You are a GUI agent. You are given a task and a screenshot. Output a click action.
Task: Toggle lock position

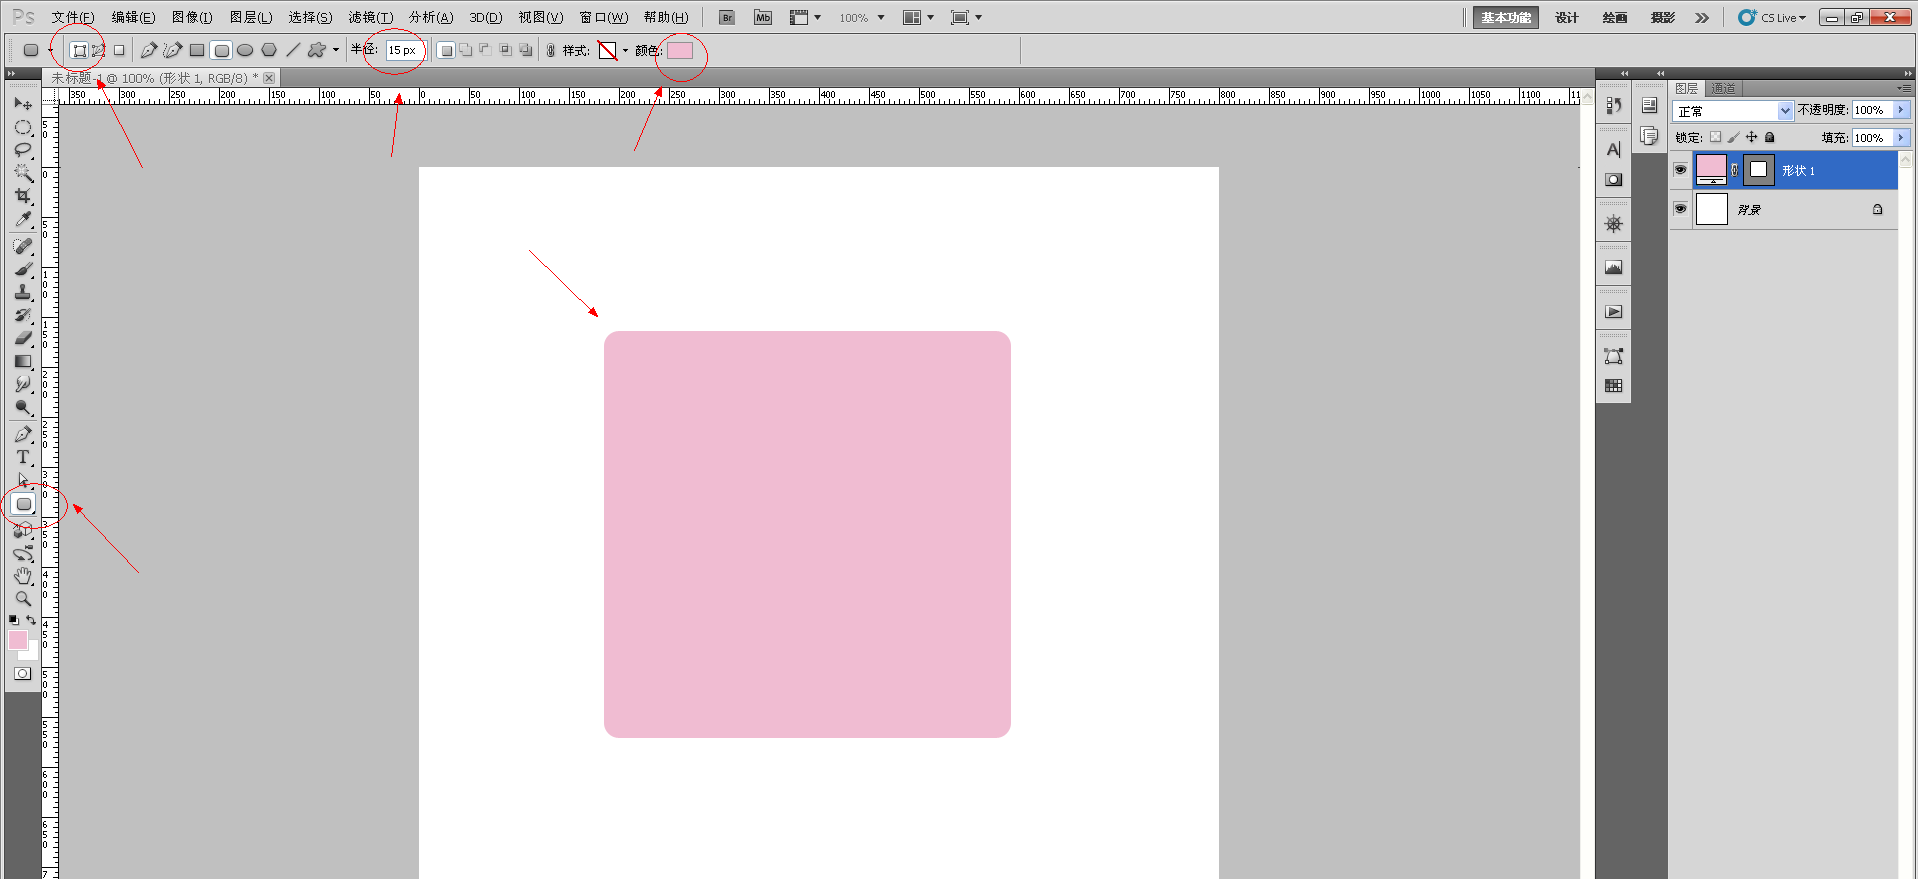pyautogui.click(x=1751, y=137)
